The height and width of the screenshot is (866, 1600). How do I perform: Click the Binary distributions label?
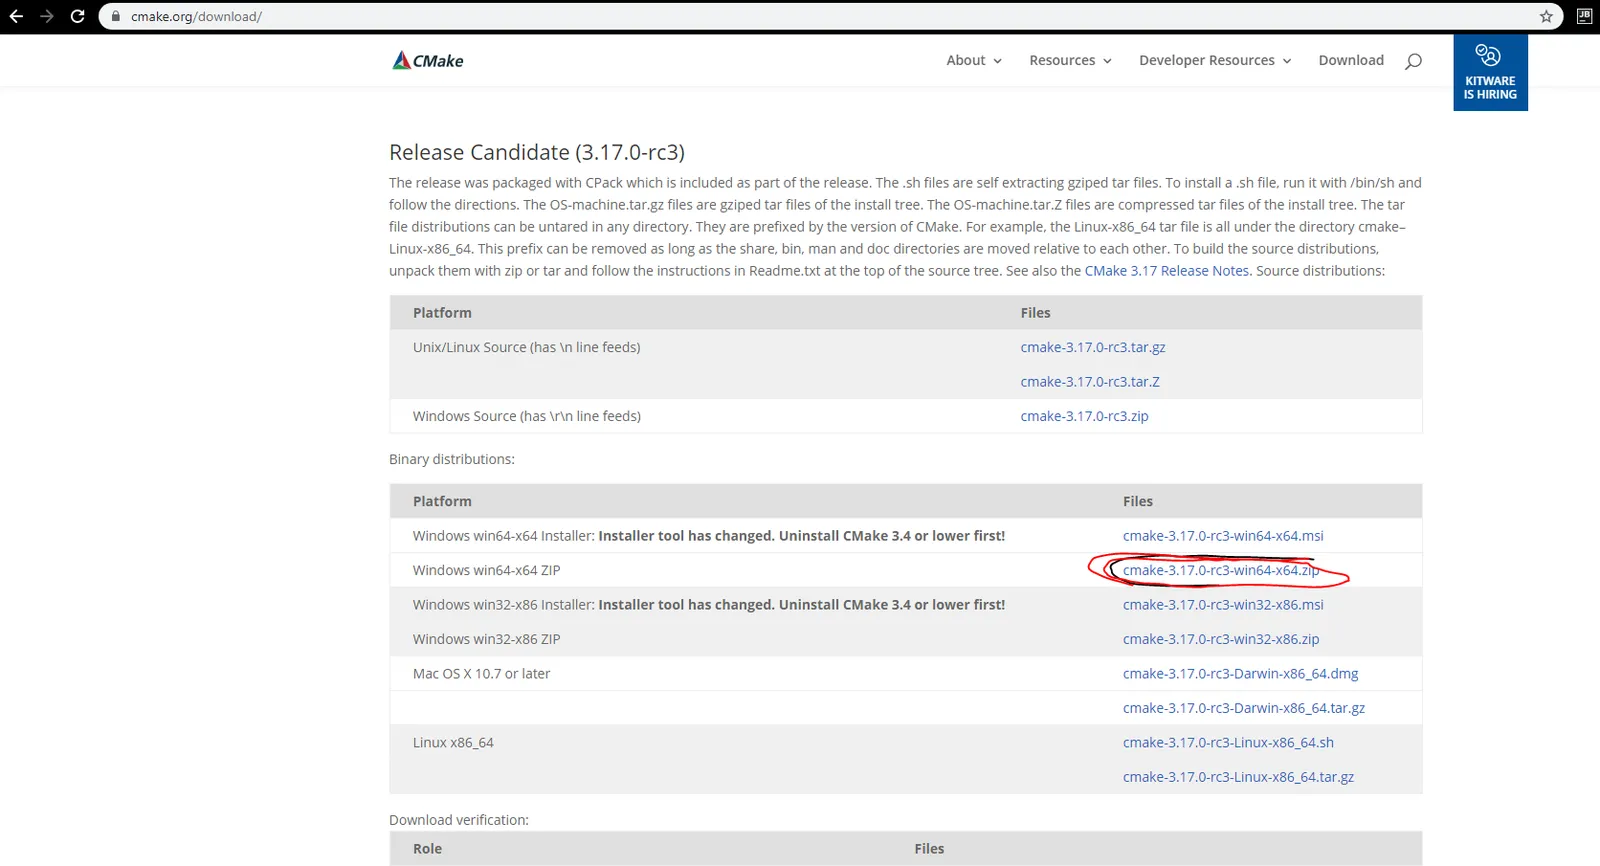(x=452, y=459)
